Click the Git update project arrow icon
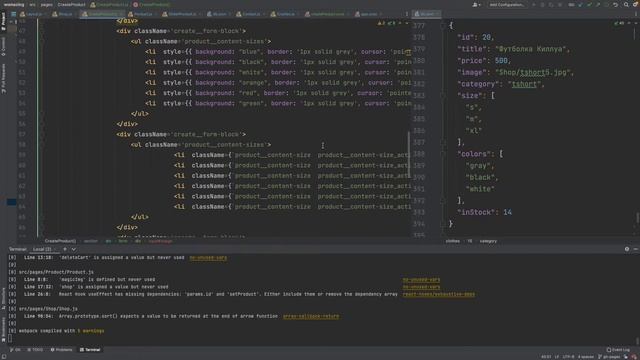 click(580, 5)
